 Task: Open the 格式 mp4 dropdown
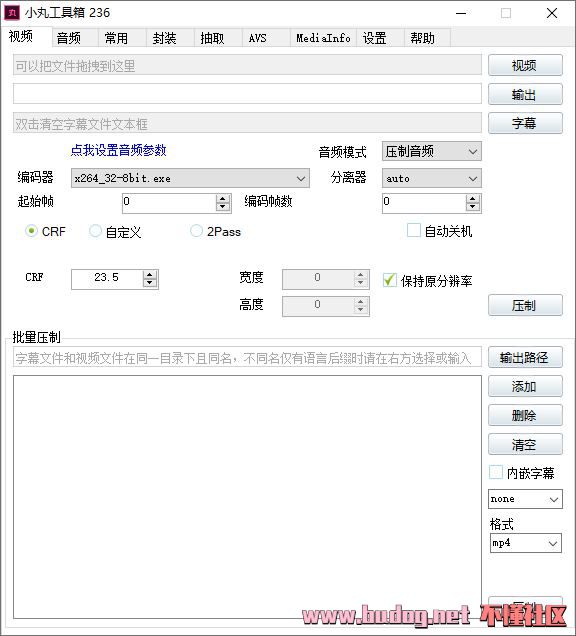526,543
